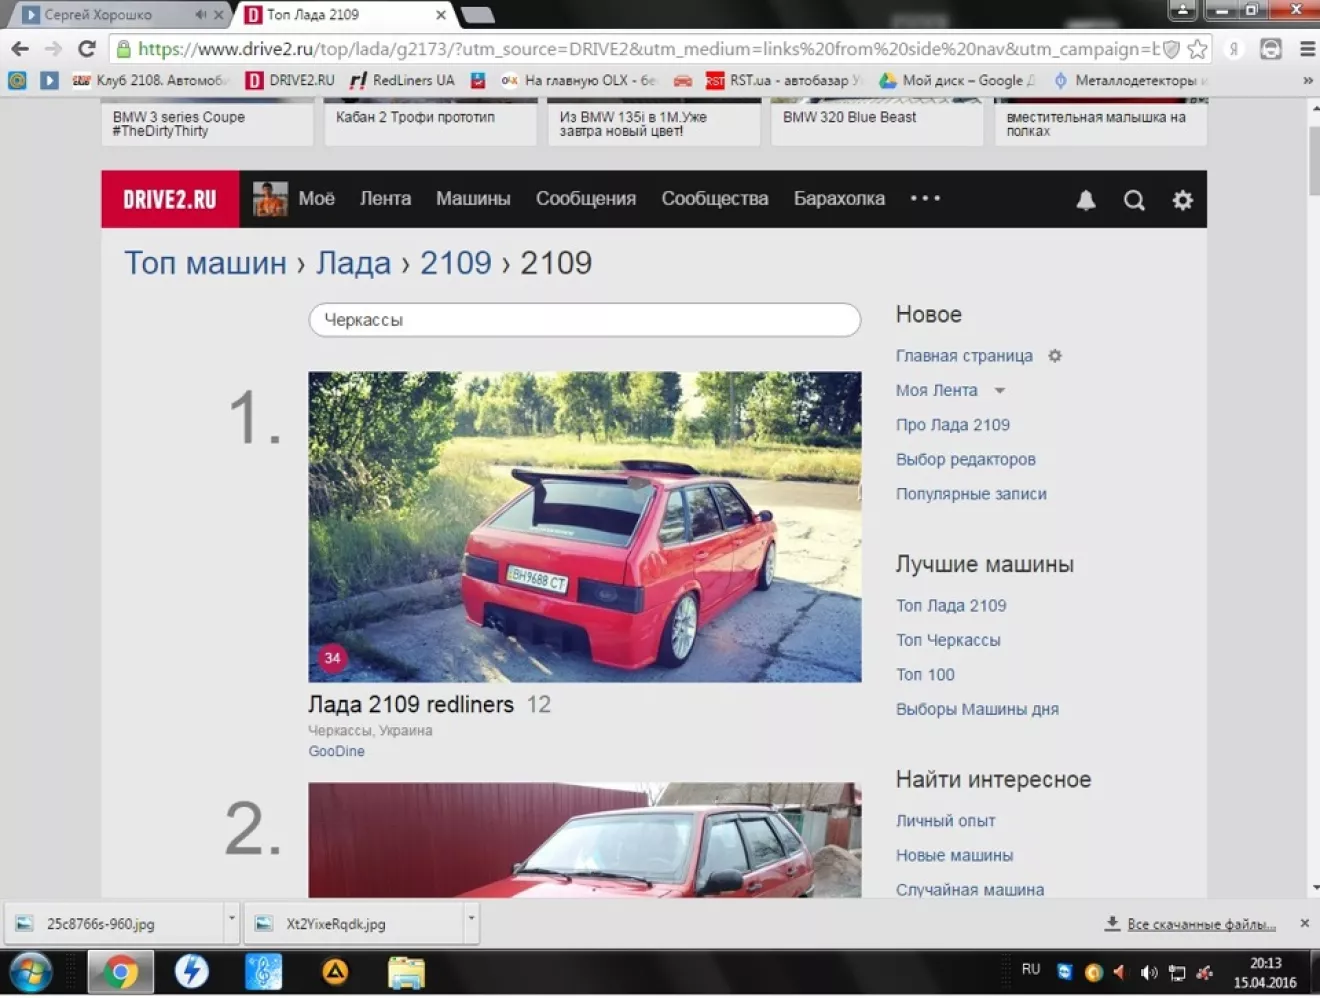Open the Моё navigation item
This screenshot has width=1320, height=998.
pos(316,198)
